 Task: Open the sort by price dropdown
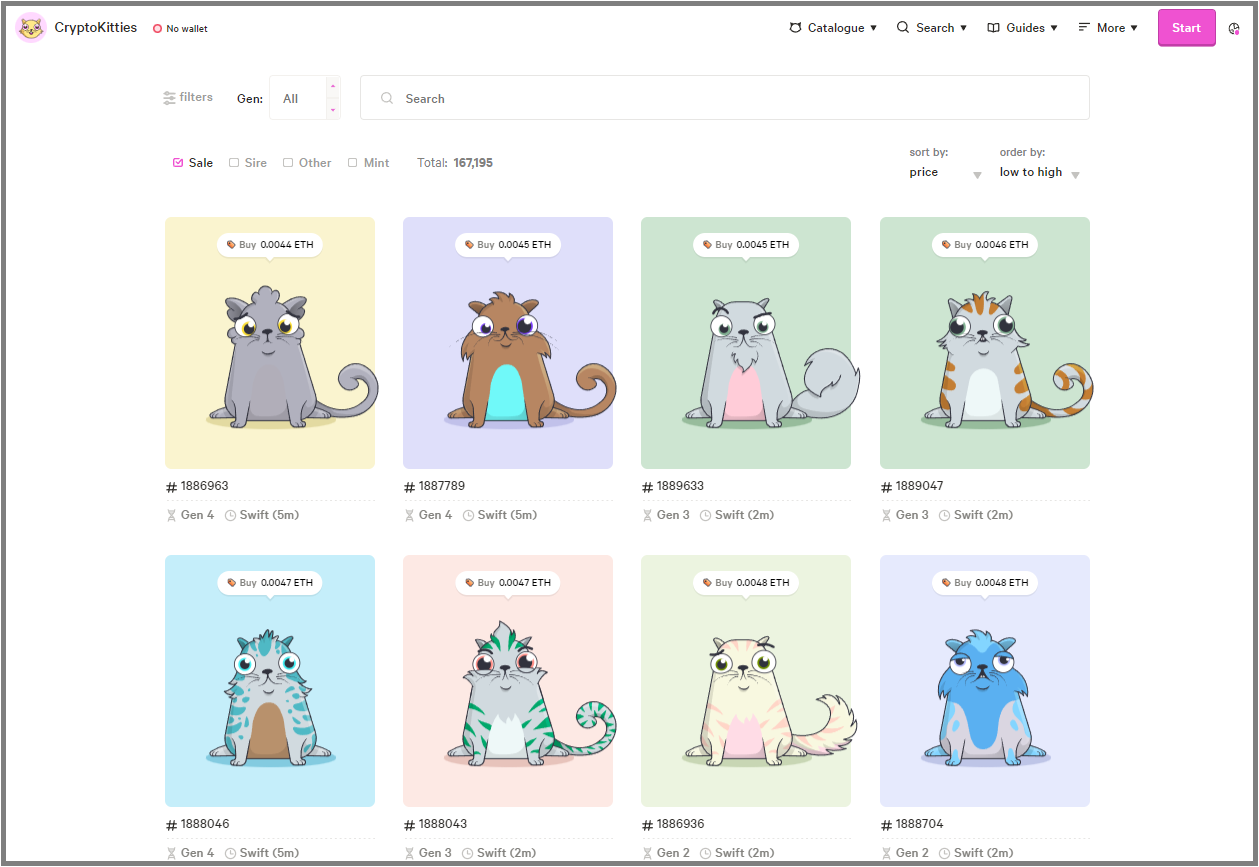click(x=945, y=173)
